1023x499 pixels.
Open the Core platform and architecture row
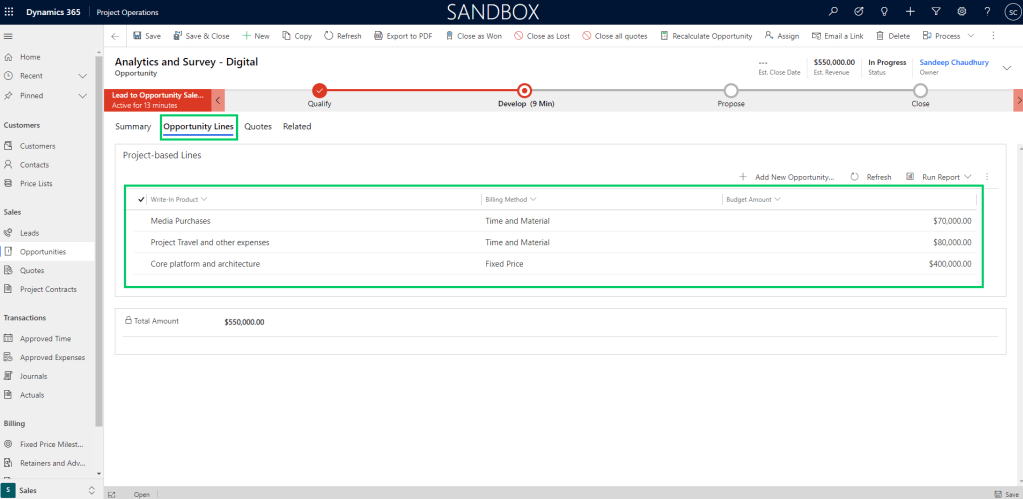pos(205,264)
